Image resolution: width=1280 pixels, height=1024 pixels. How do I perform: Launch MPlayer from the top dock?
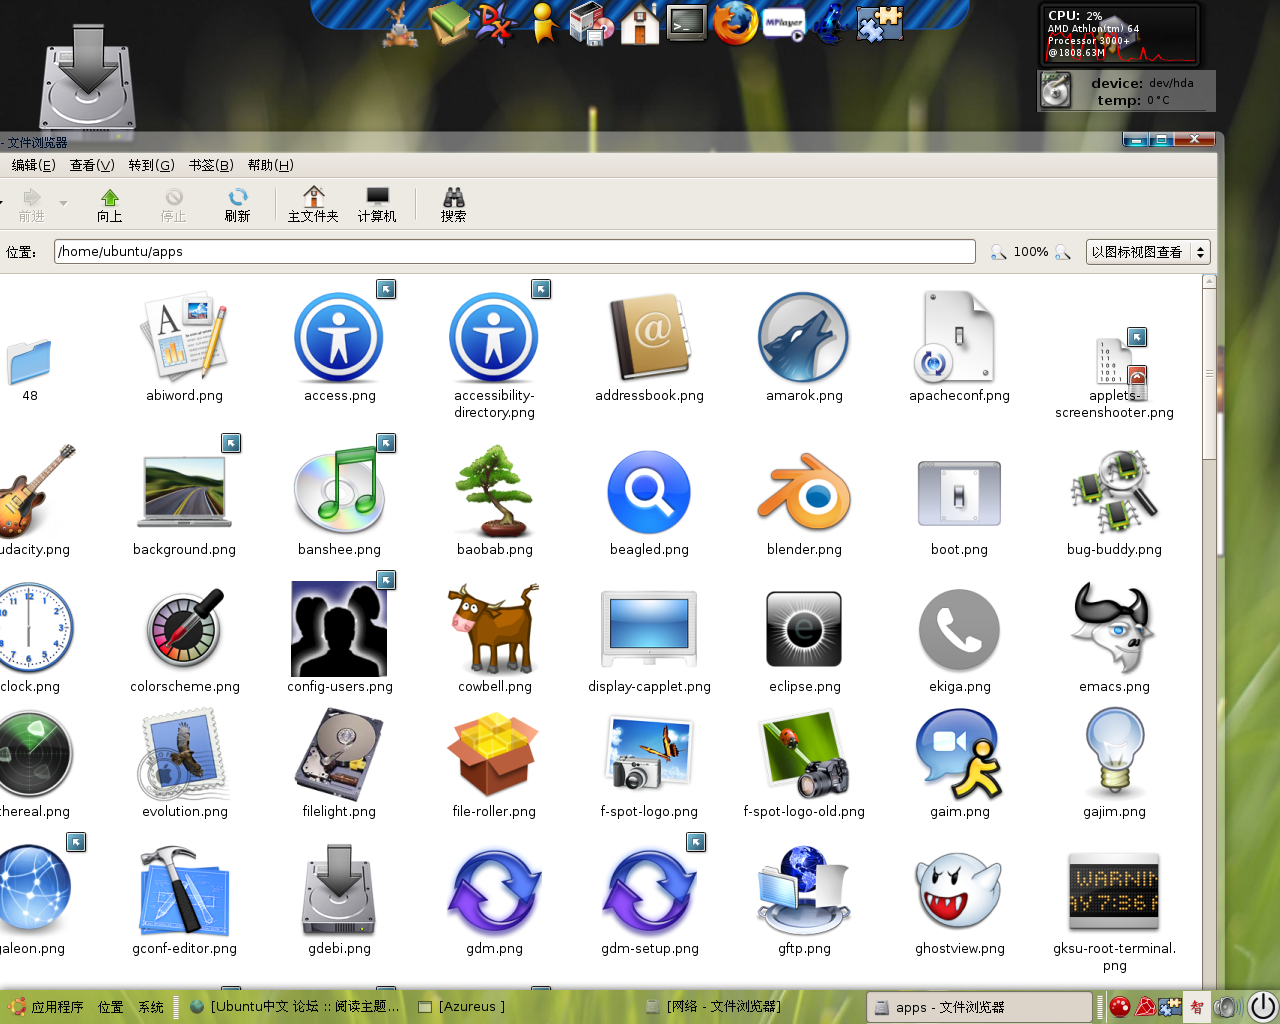click(783, 23)
